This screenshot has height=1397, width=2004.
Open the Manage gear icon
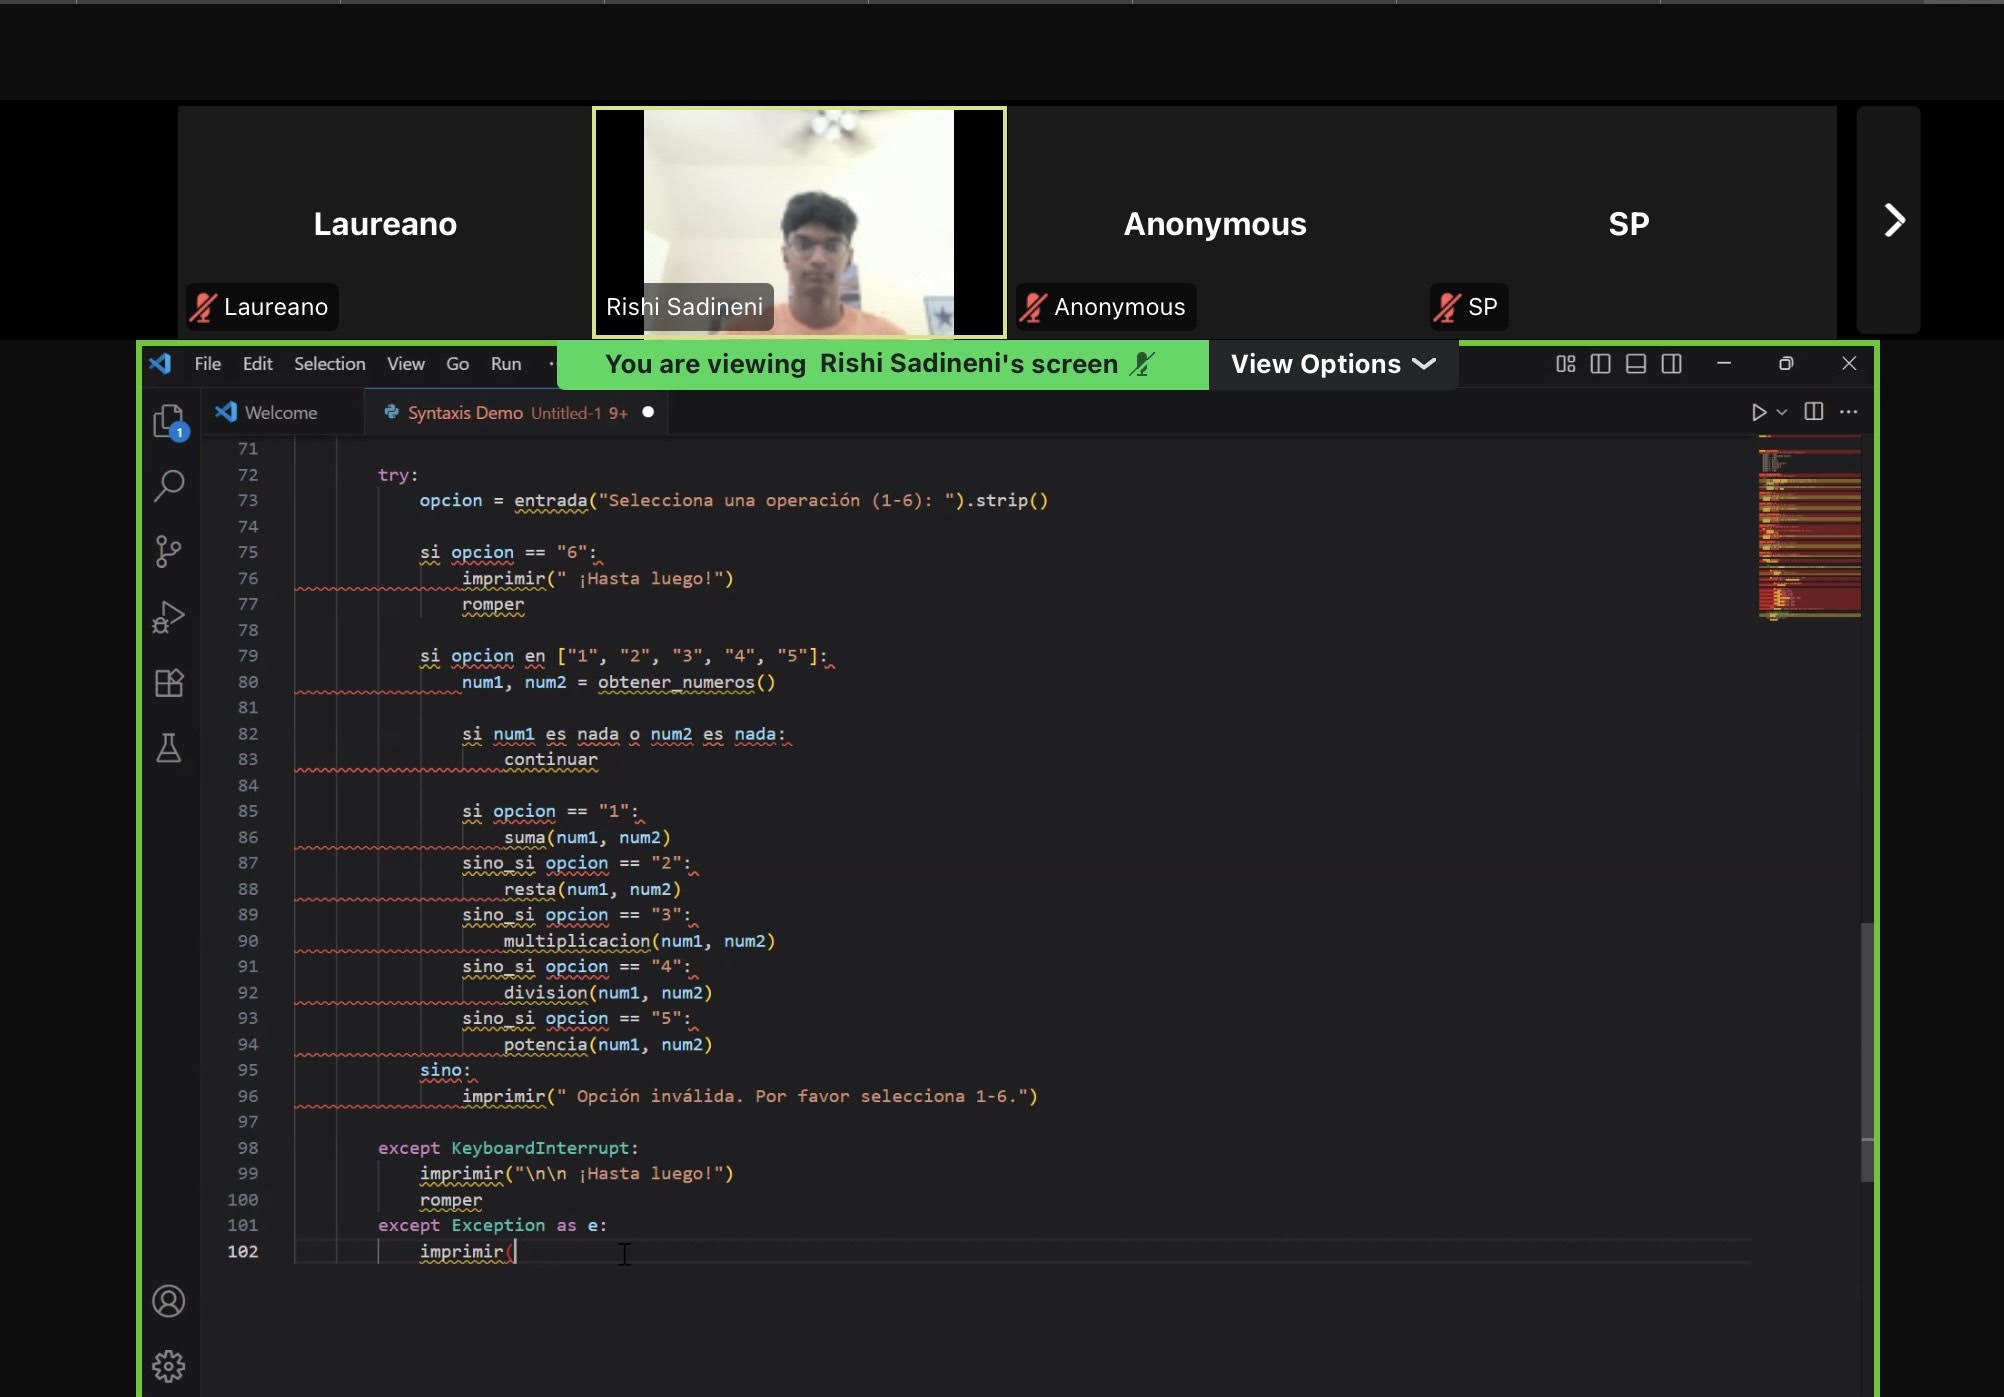pos(169,1365)
